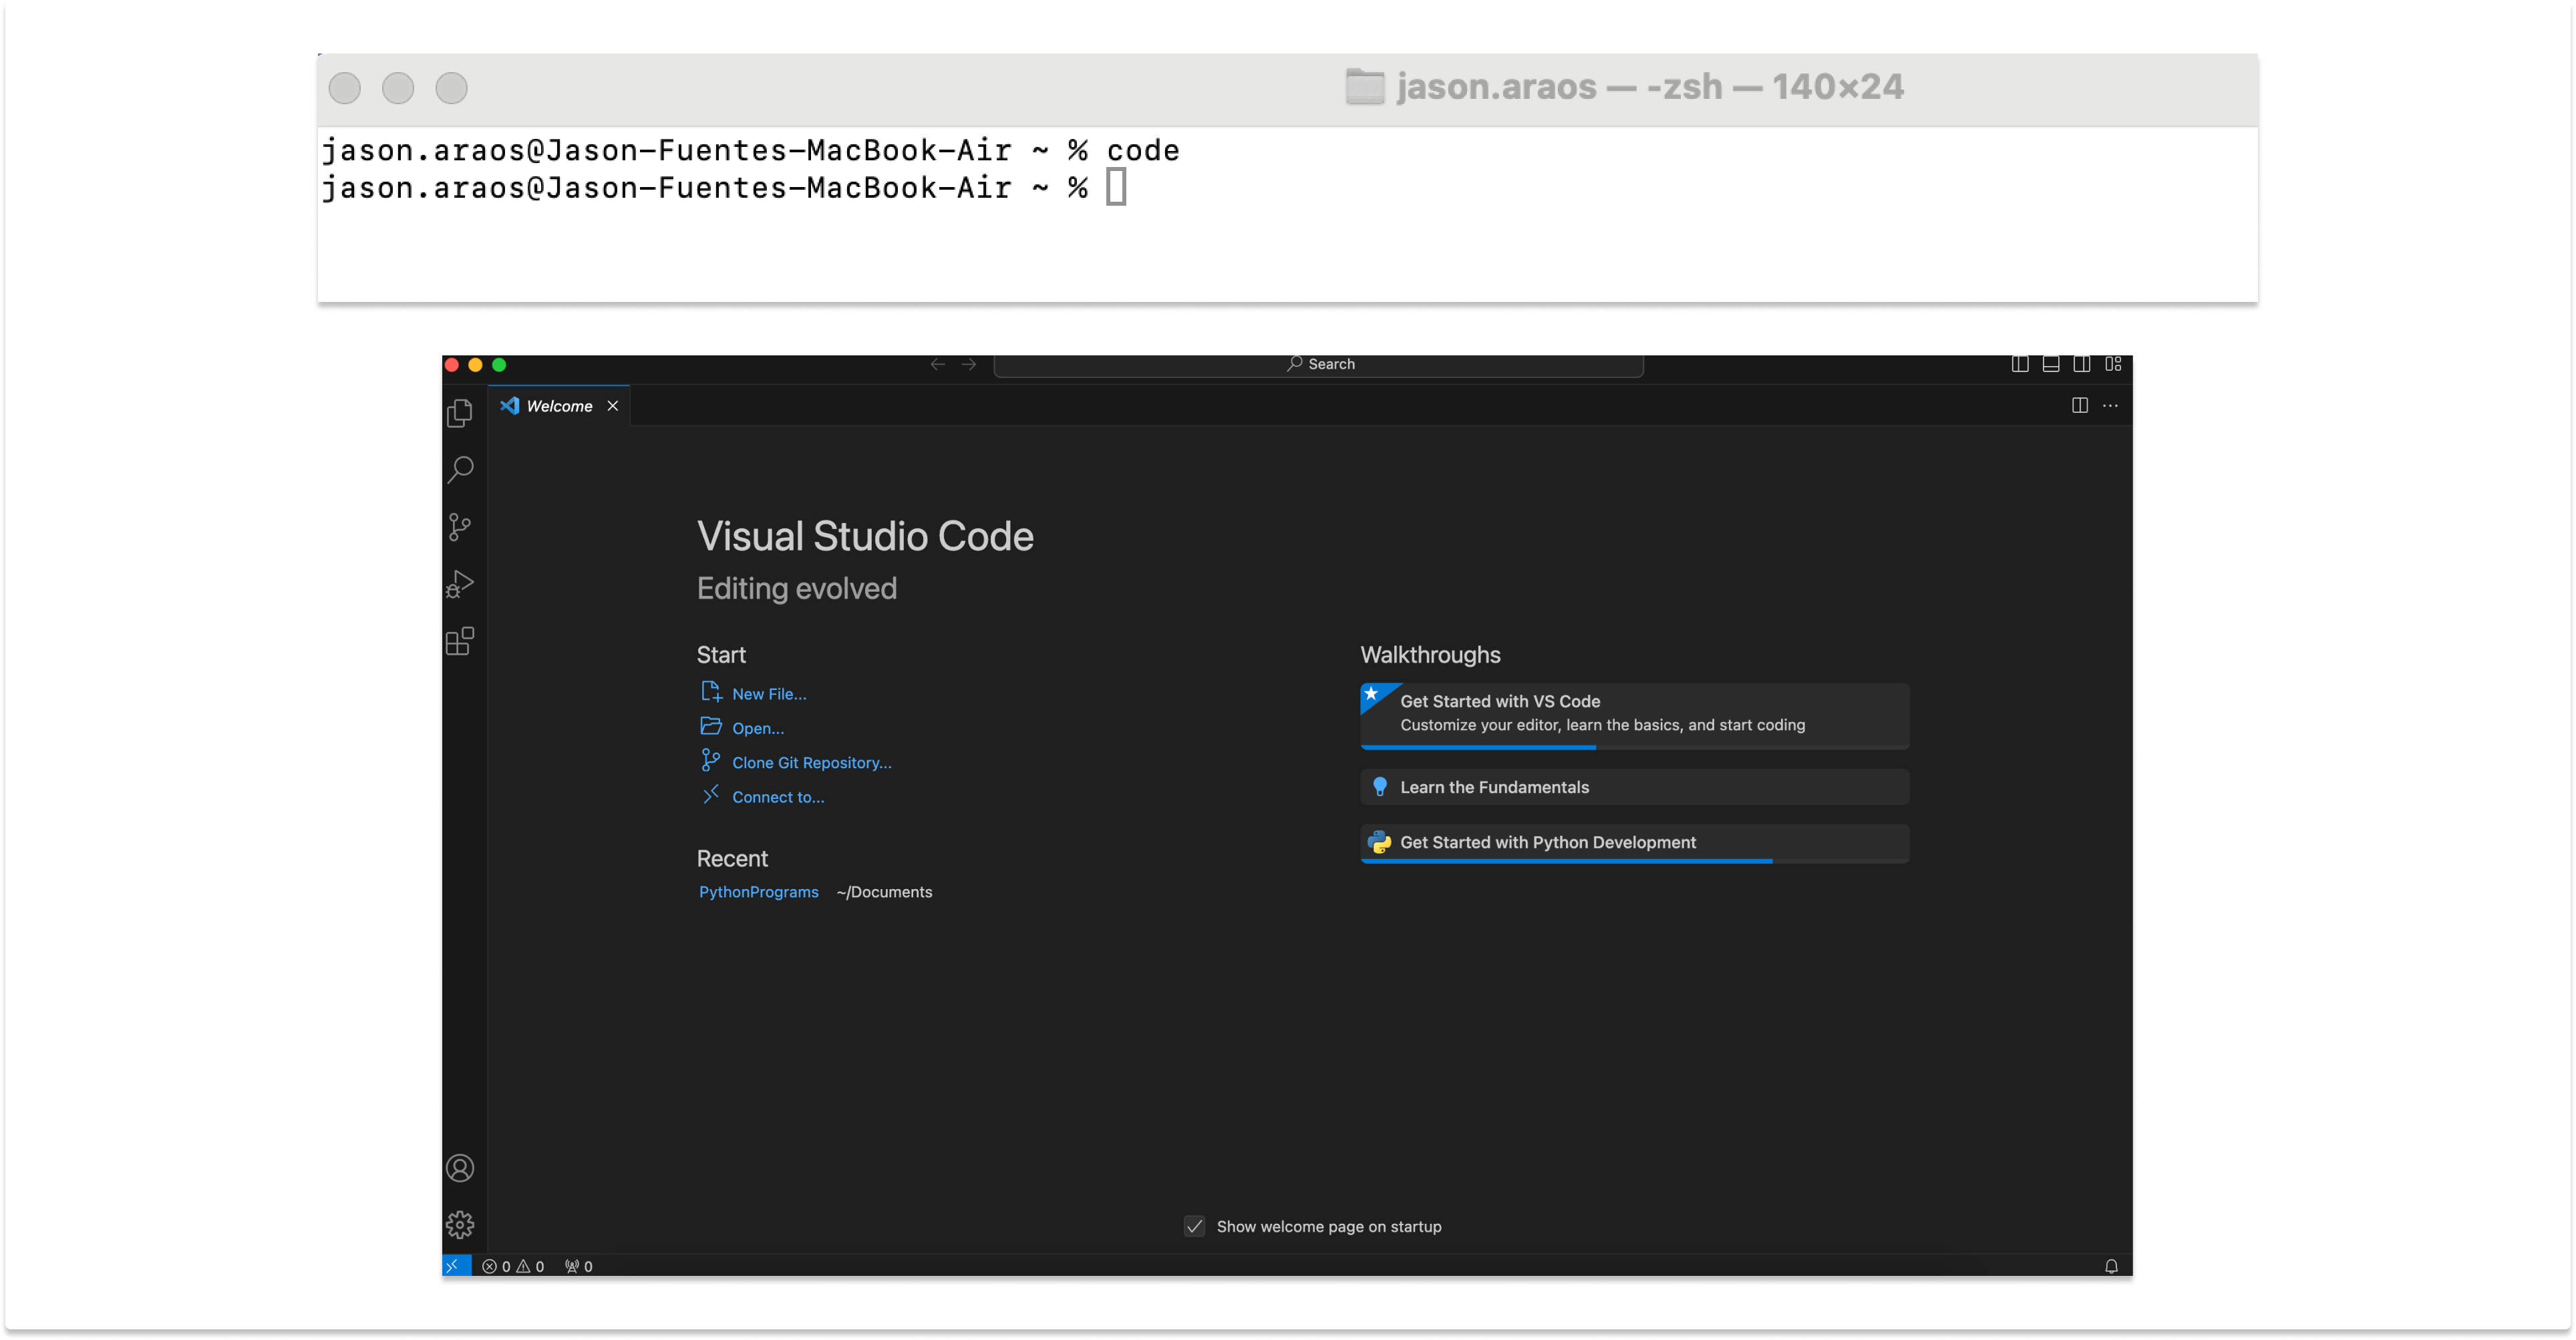Uncheck Show welcome page on startup
Image resolution: width=2576 pixels, height=1340 pixels.
pos(1194,1226)
